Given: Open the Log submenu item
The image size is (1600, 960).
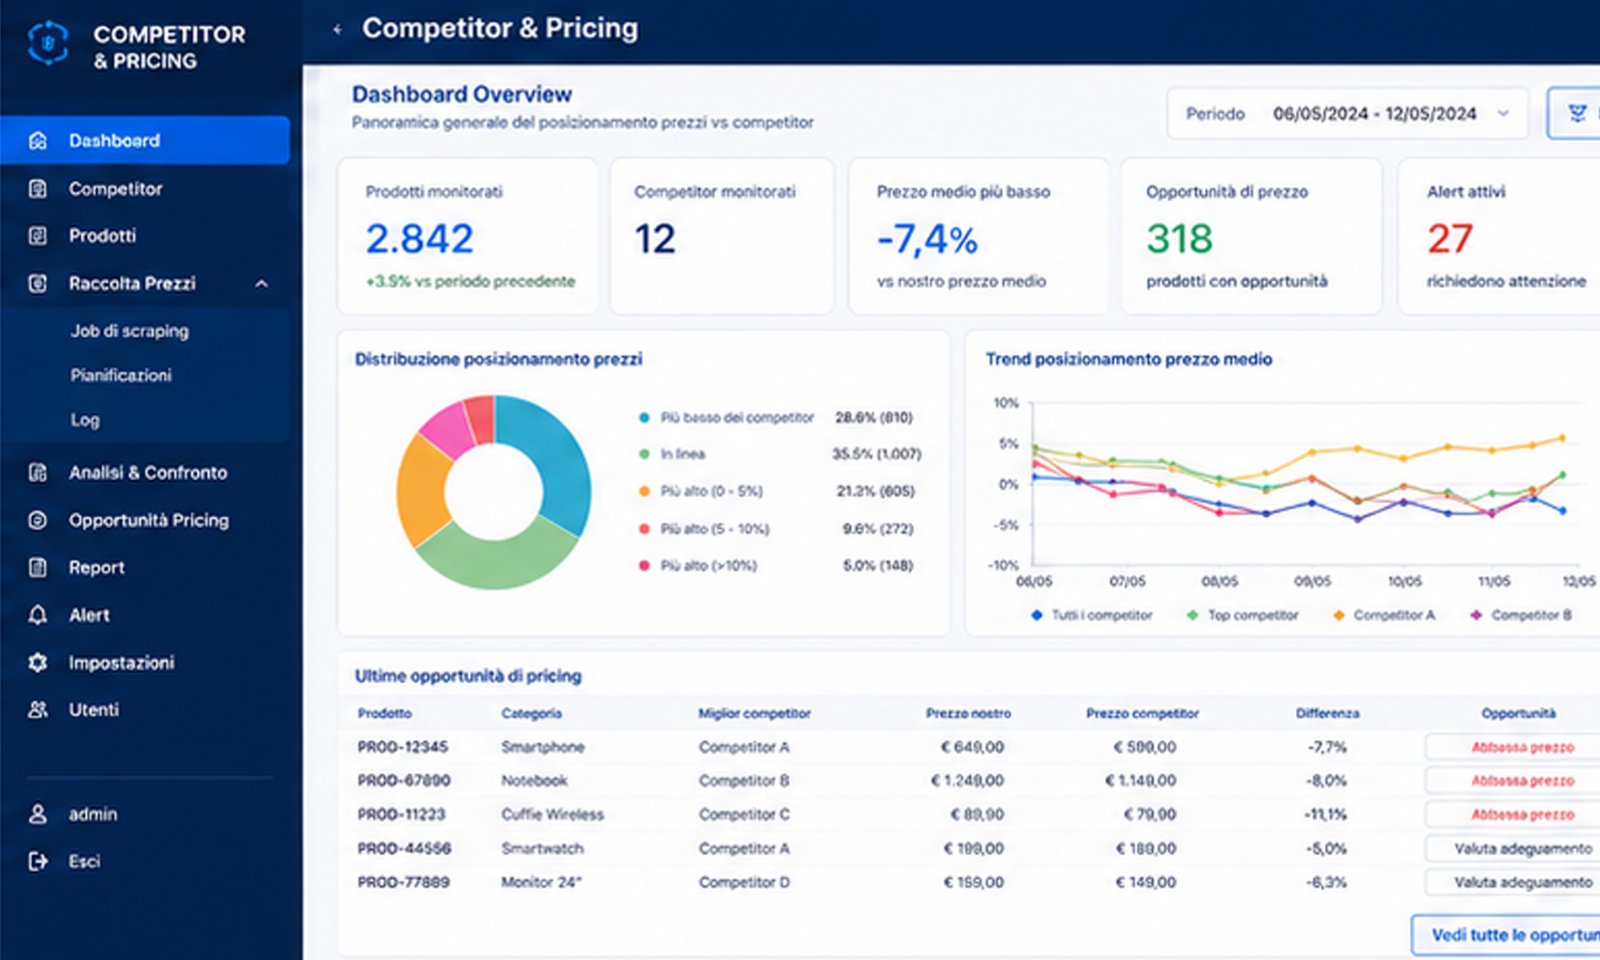Looking at the screenshot, I should click(85, 420).
